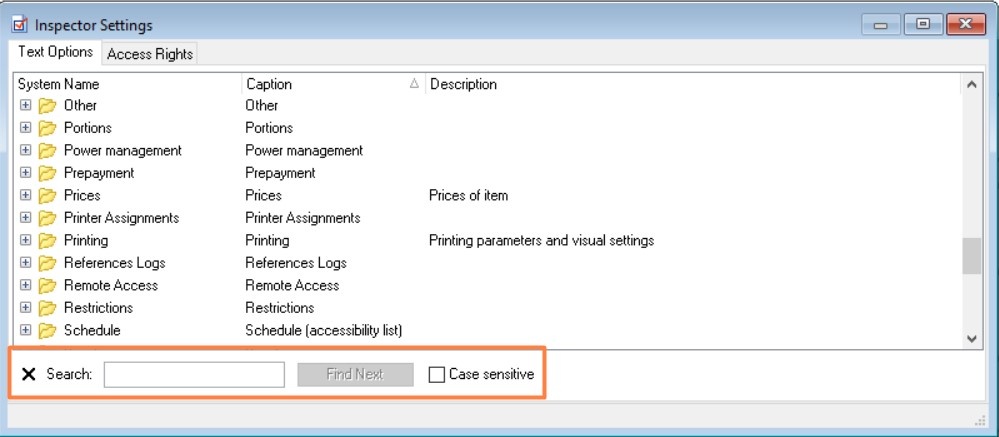The width and height of the screenshot is (999, 437).
Task: Close the search bar with X icon
Action: [x=28, y=374]
